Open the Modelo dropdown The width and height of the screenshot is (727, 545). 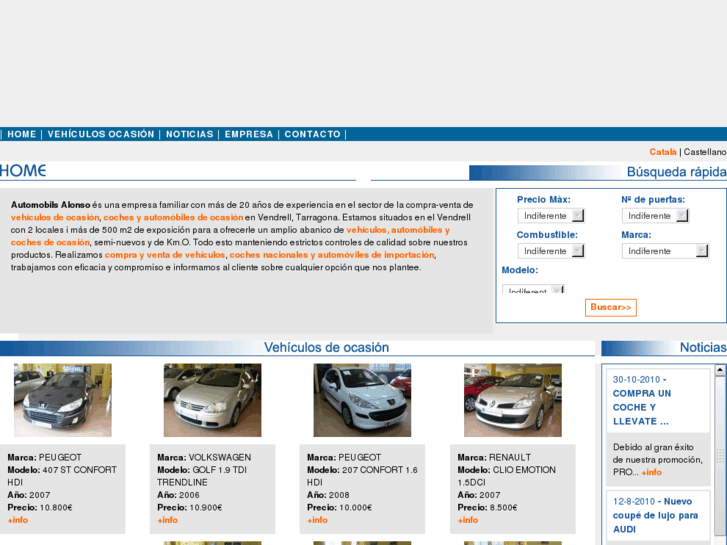[x=533, y=289]
